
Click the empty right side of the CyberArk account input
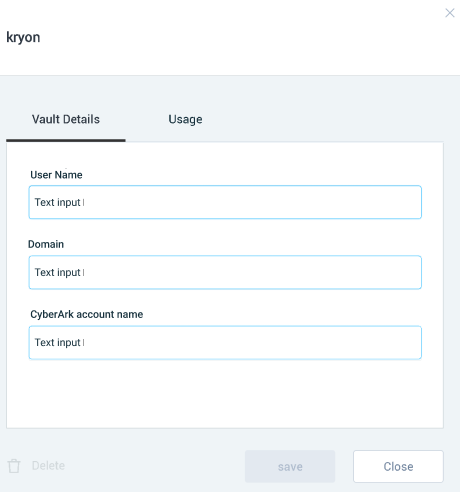tap(300, 343)
